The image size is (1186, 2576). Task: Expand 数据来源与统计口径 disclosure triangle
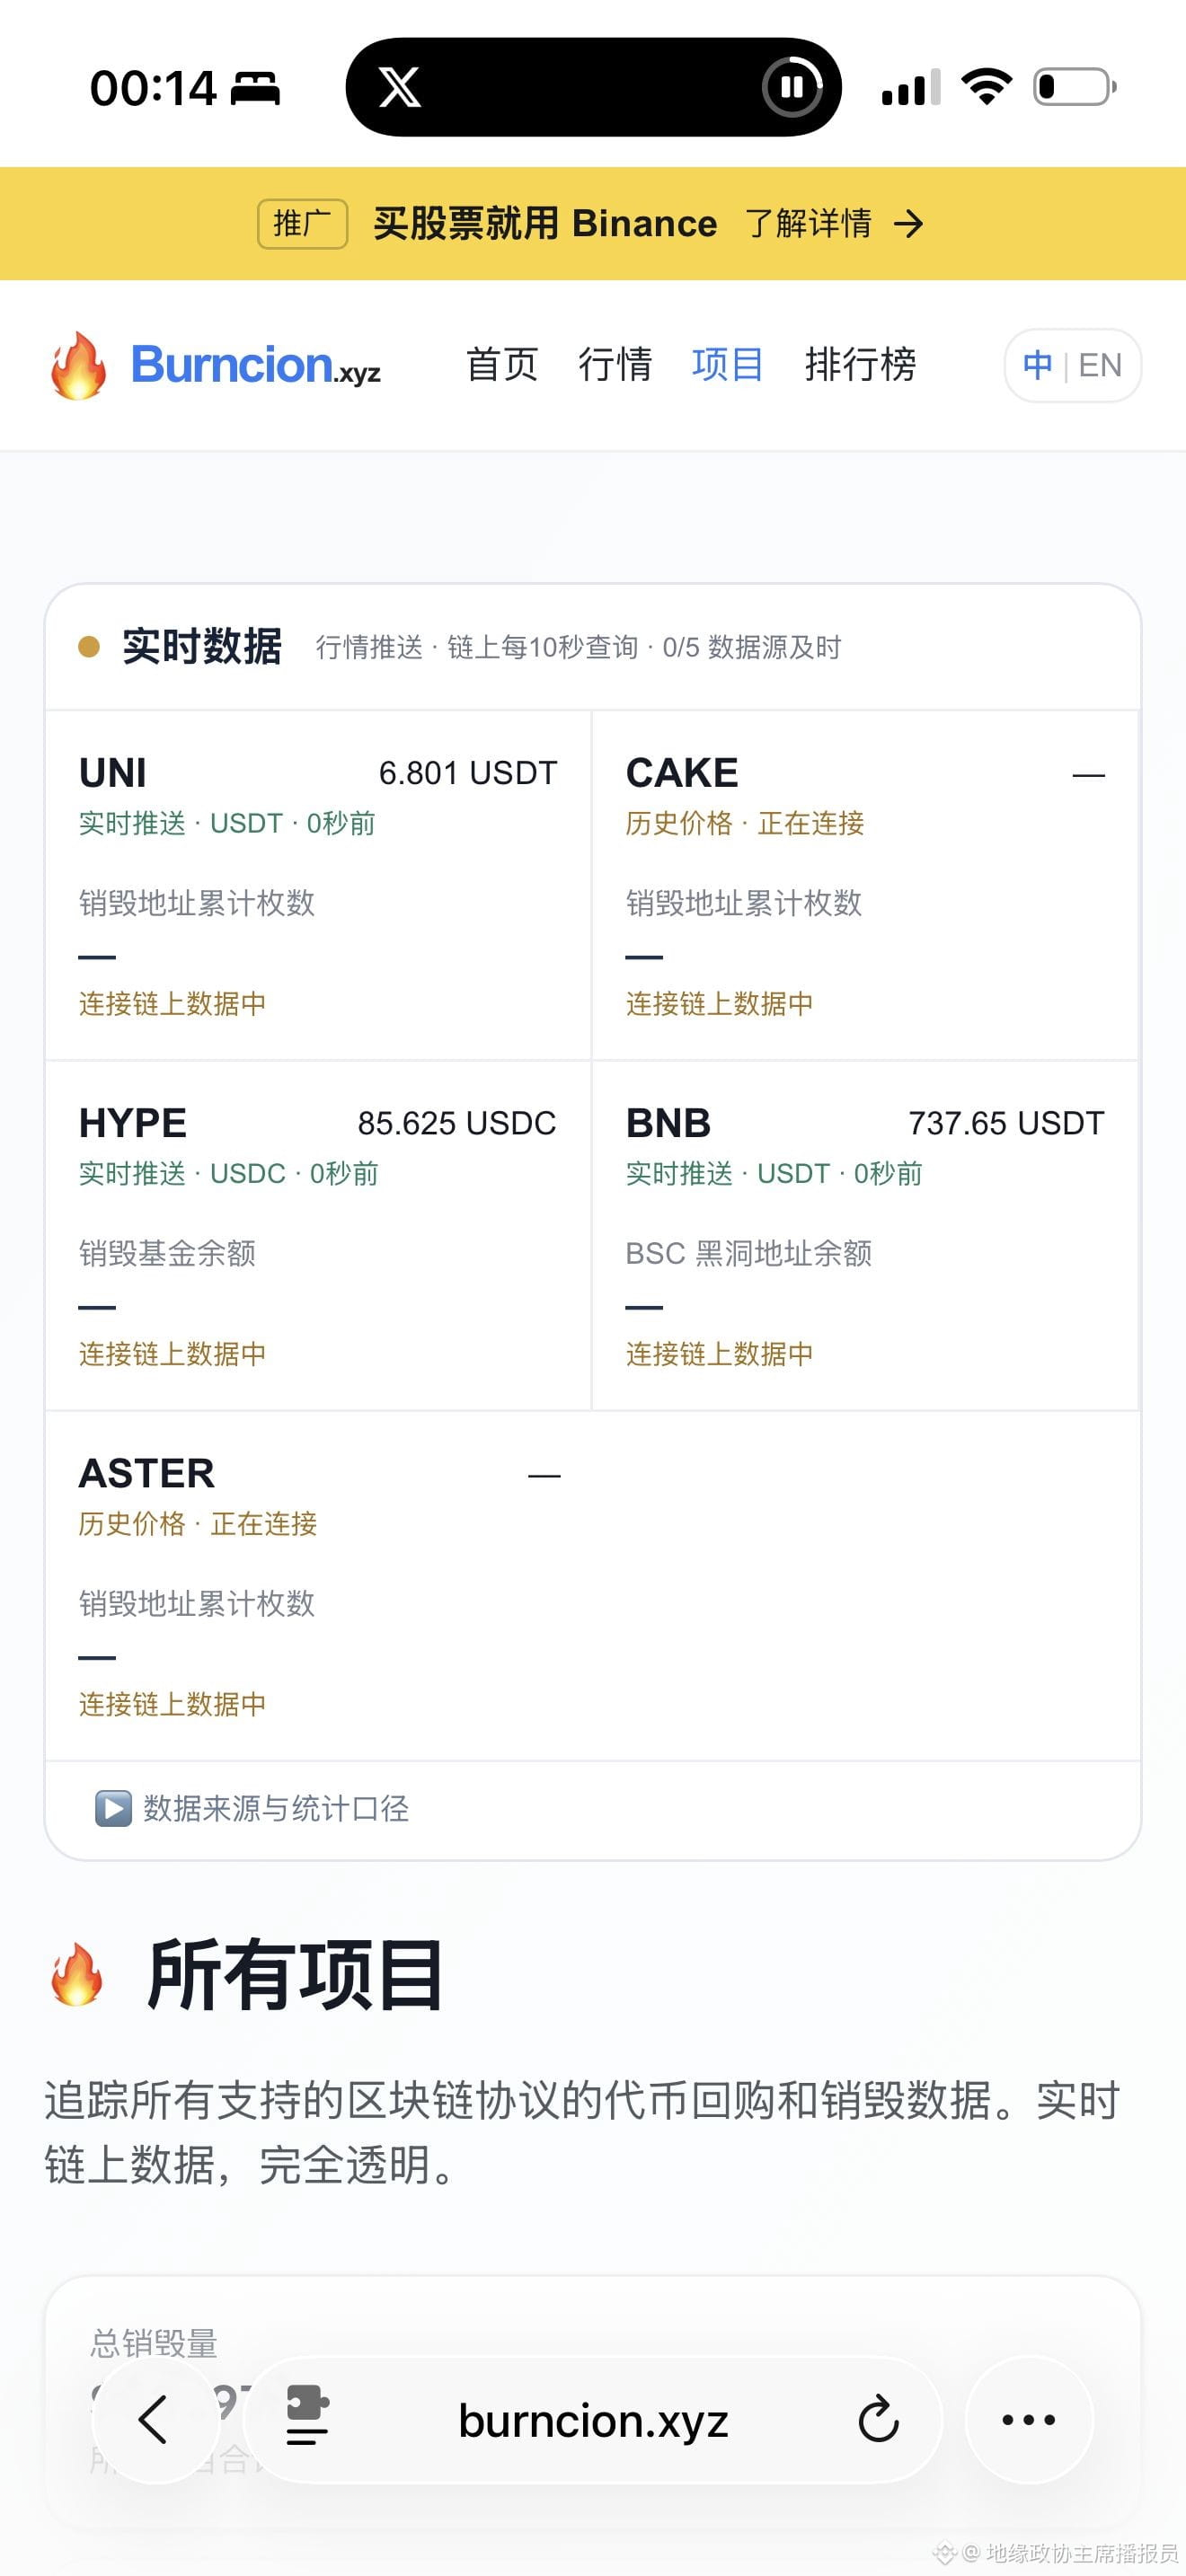113,1808
